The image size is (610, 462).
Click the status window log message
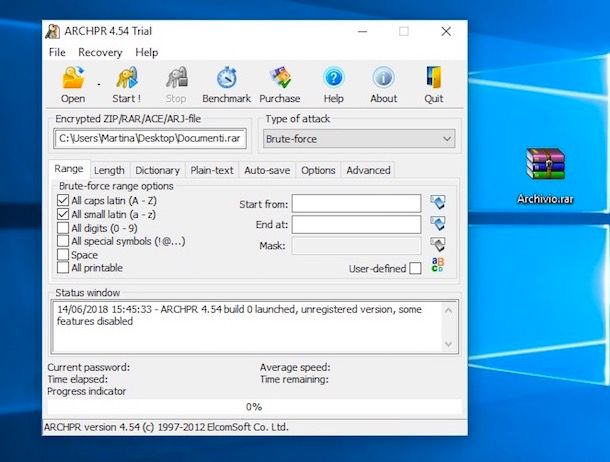[239, 315]
